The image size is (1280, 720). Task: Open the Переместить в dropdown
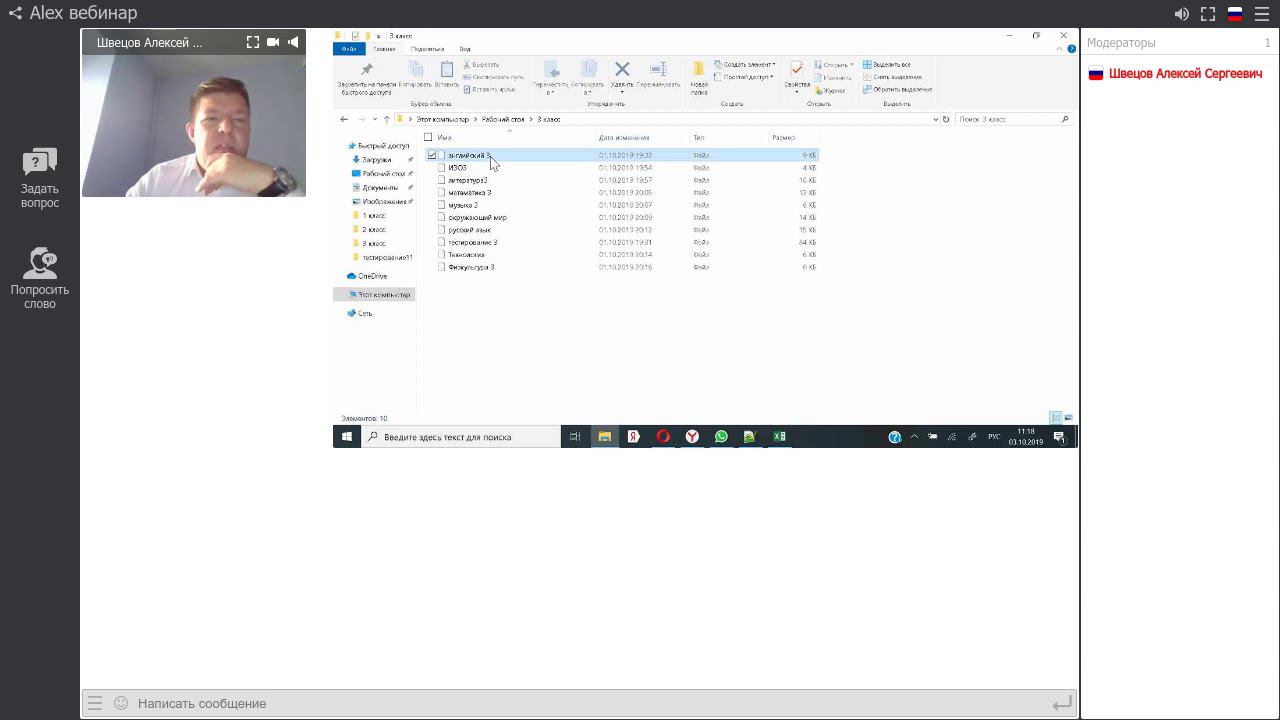550,77
